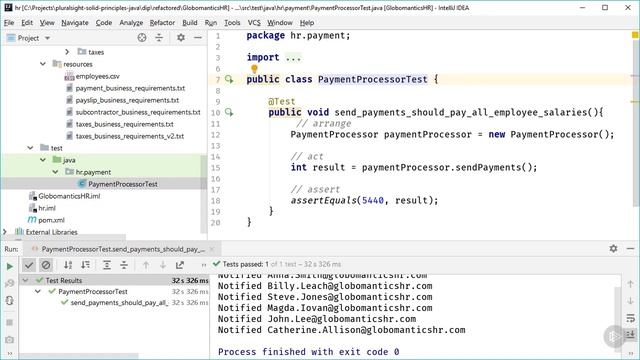Click scroll to end icon in console
The image size is (640, 360).
[x=631, y=335]
